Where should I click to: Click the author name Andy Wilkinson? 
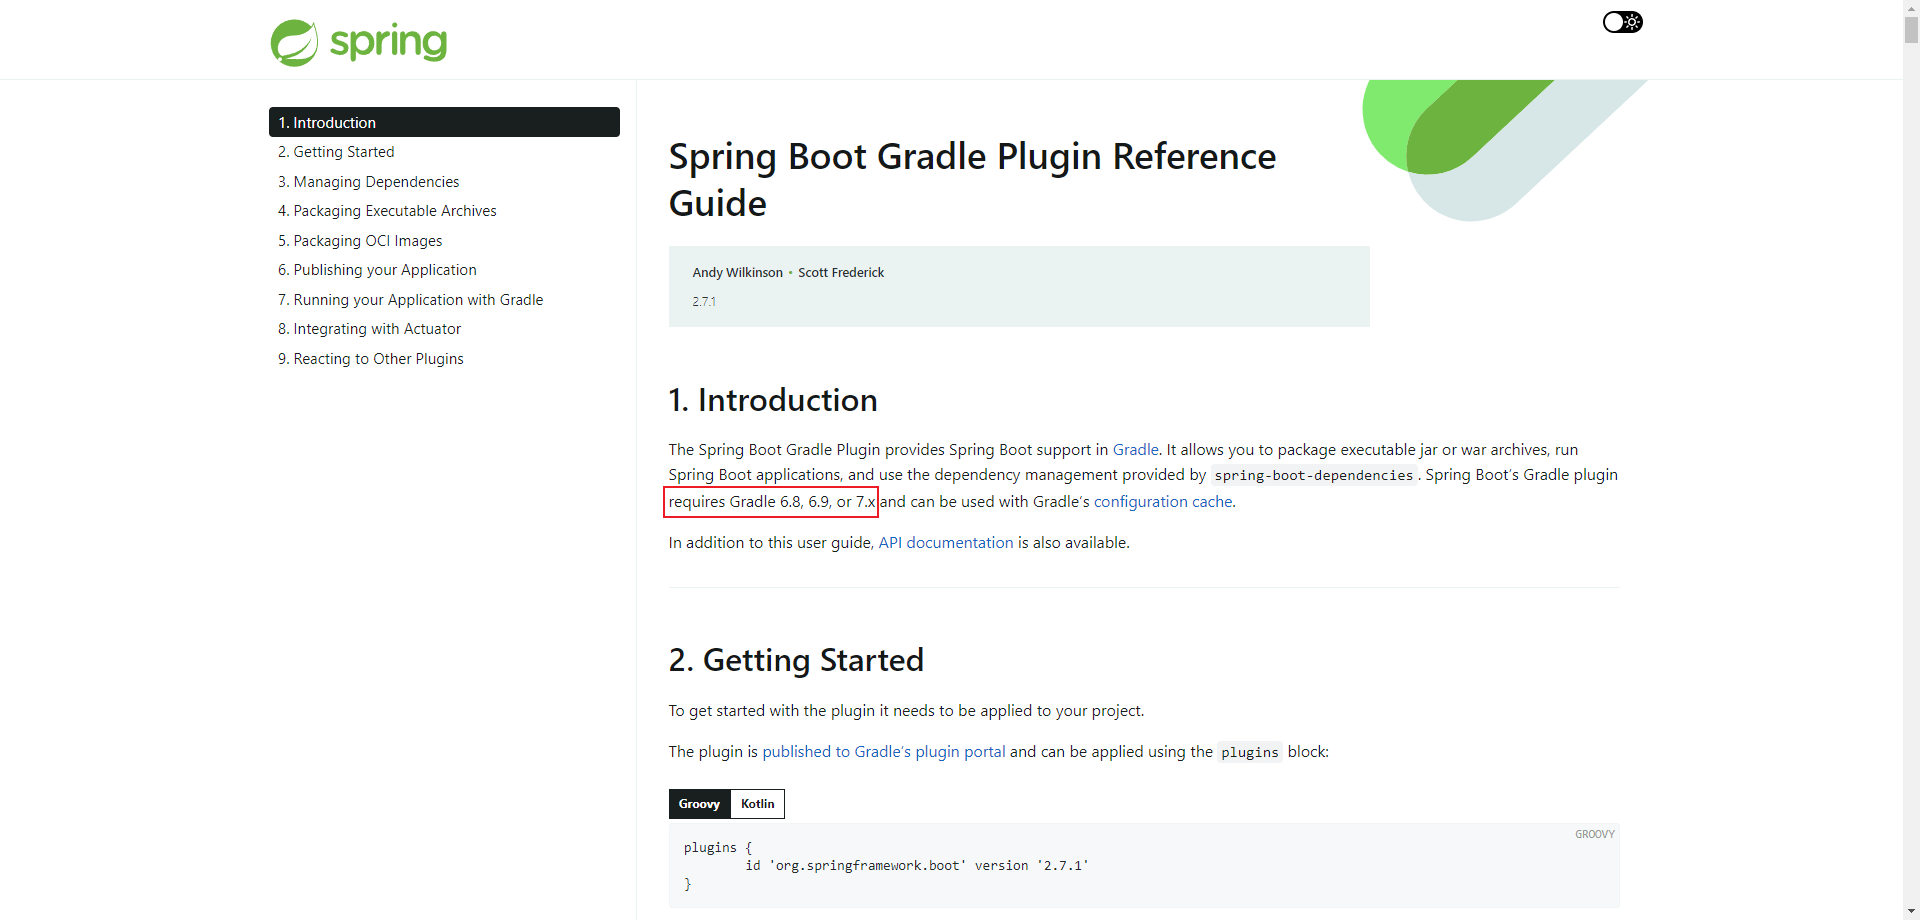click(x=737, y=273)
